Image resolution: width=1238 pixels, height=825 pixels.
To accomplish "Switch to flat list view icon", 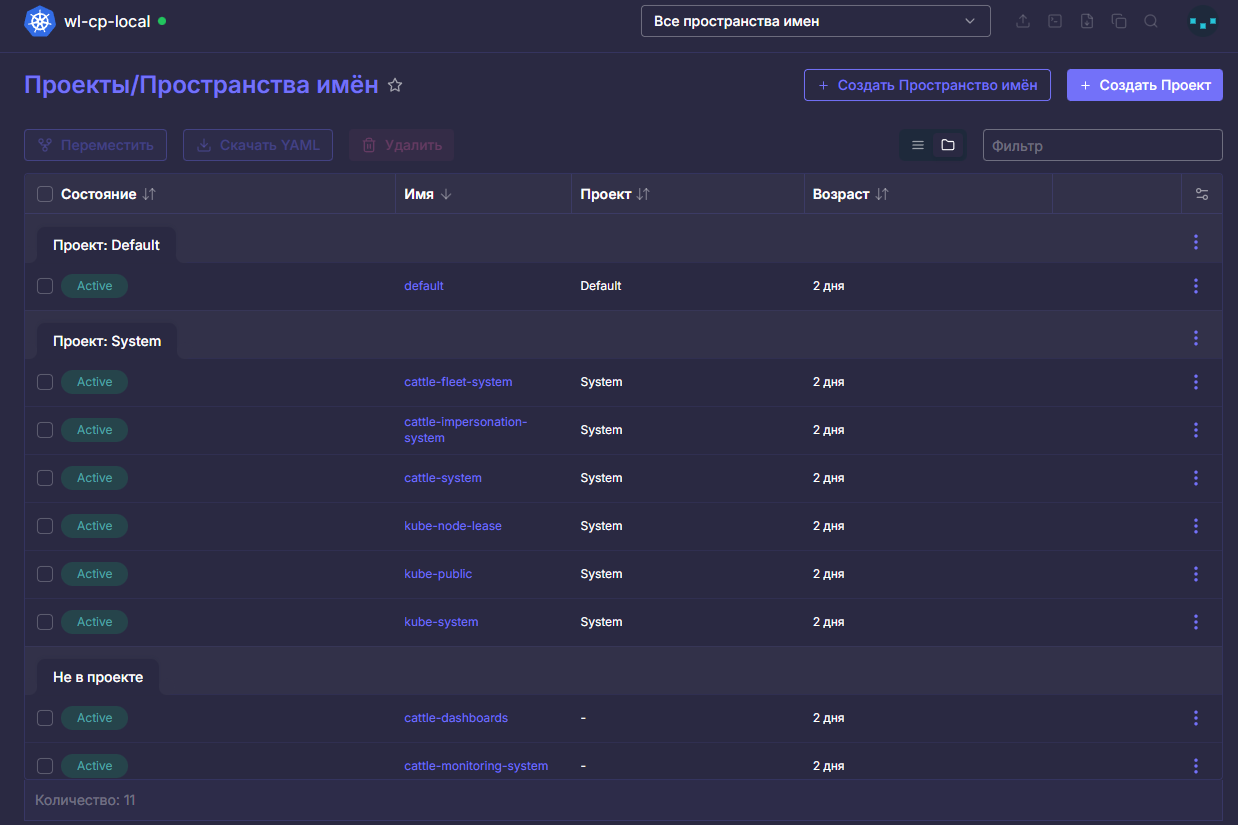I will (918, 145).
